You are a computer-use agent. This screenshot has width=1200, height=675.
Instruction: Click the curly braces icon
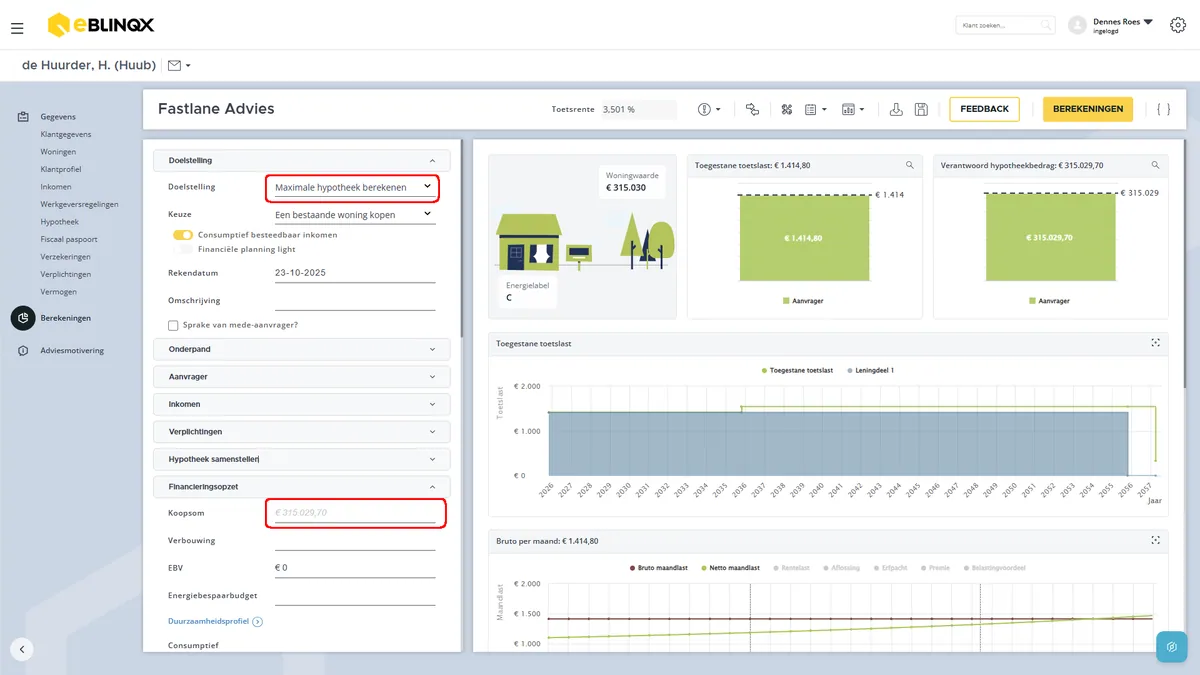click(x=1163, y=109)
